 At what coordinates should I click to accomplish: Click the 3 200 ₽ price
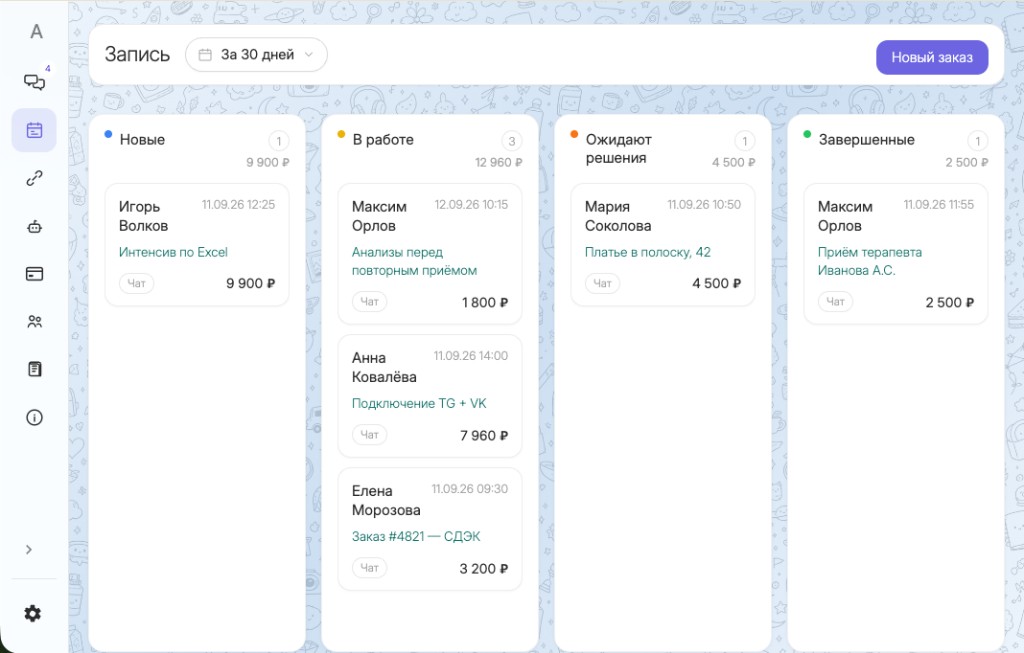pyautogui.click(x=484, y=569)
